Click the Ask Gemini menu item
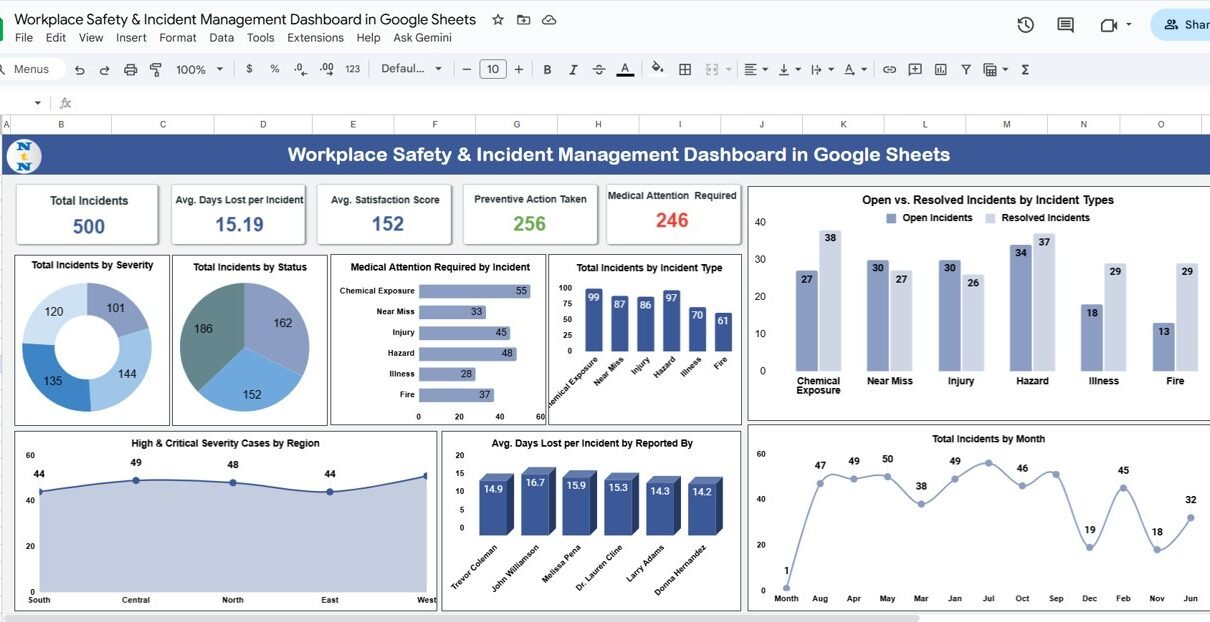 pyautogui.click(x=422, y=38)
